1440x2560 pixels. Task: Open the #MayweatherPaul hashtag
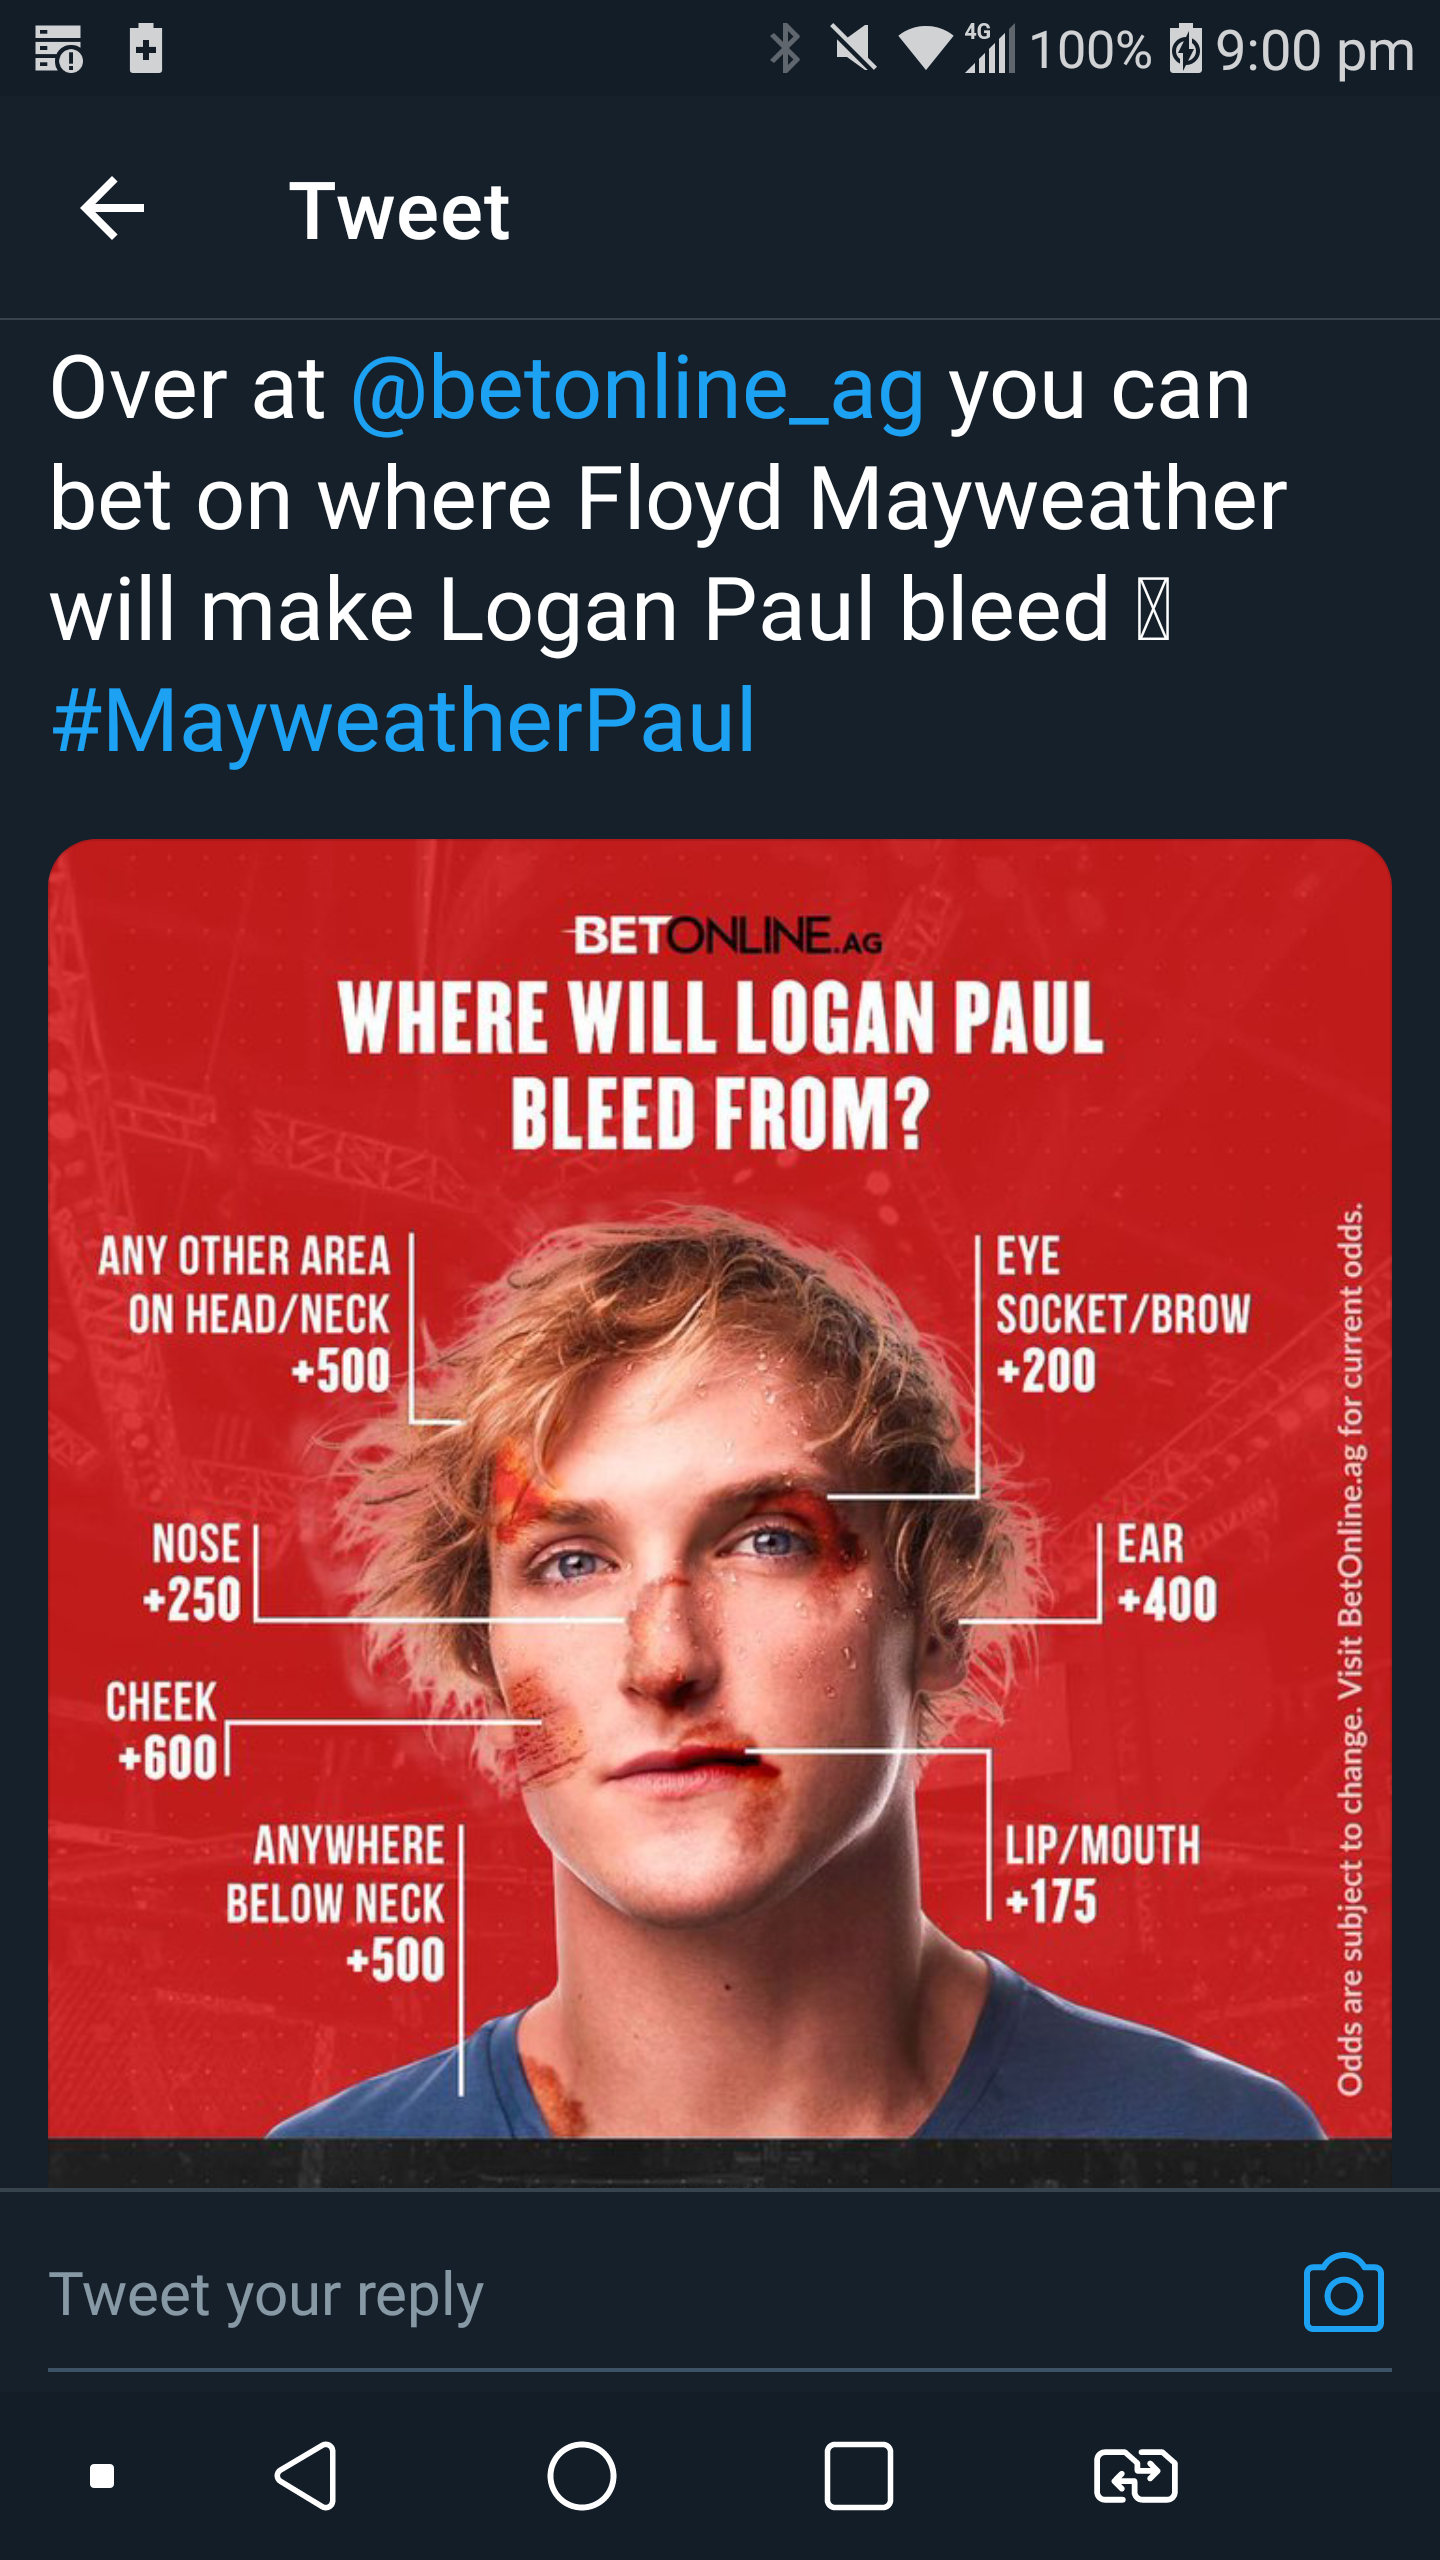tap(403, 720)
